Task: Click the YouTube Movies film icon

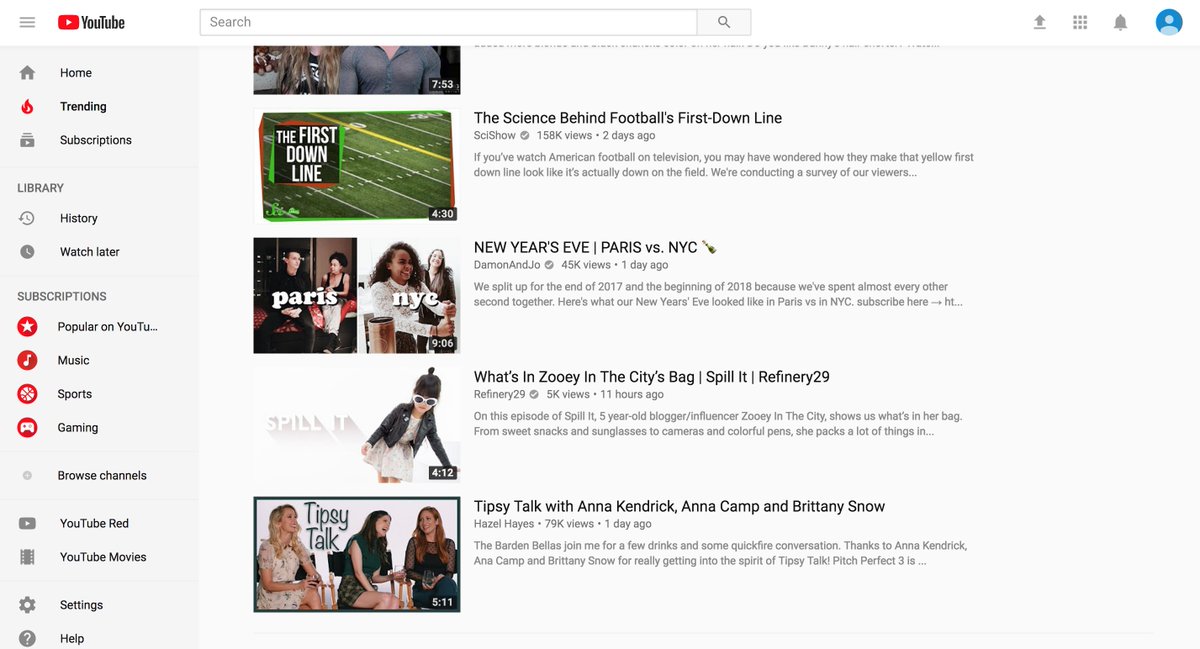Action: click(x=27, y=557)
